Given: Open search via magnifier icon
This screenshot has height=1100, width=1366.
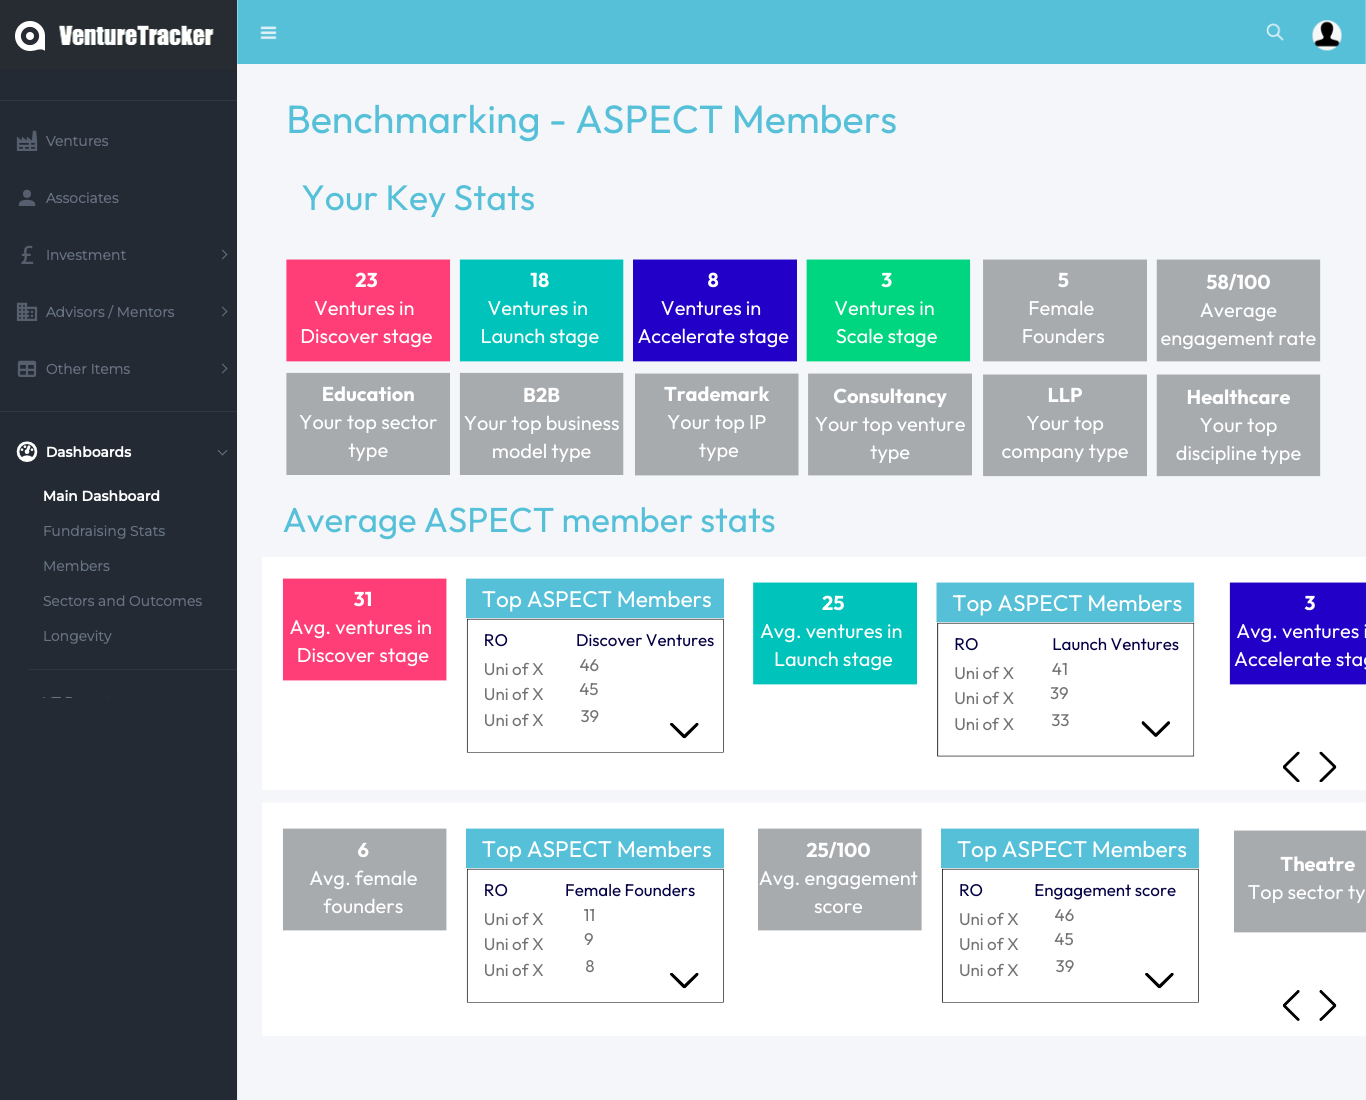Looking at the screenshot, I should pos(1274,32).
